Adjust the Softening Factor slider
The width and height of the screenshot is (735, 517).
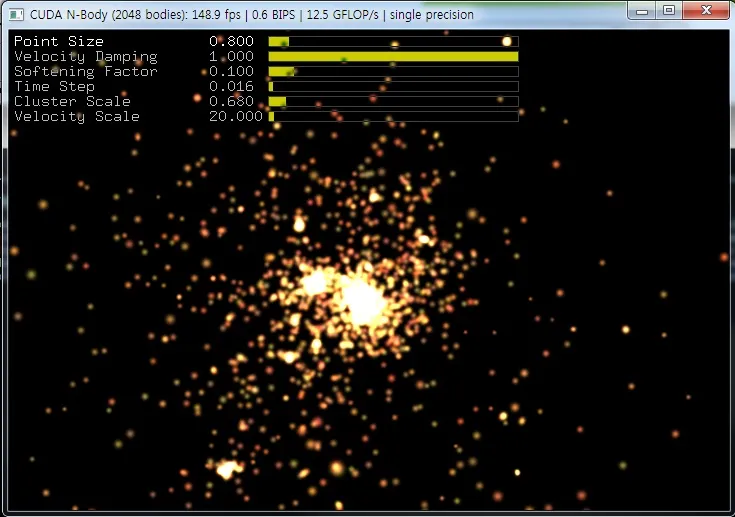393,72
